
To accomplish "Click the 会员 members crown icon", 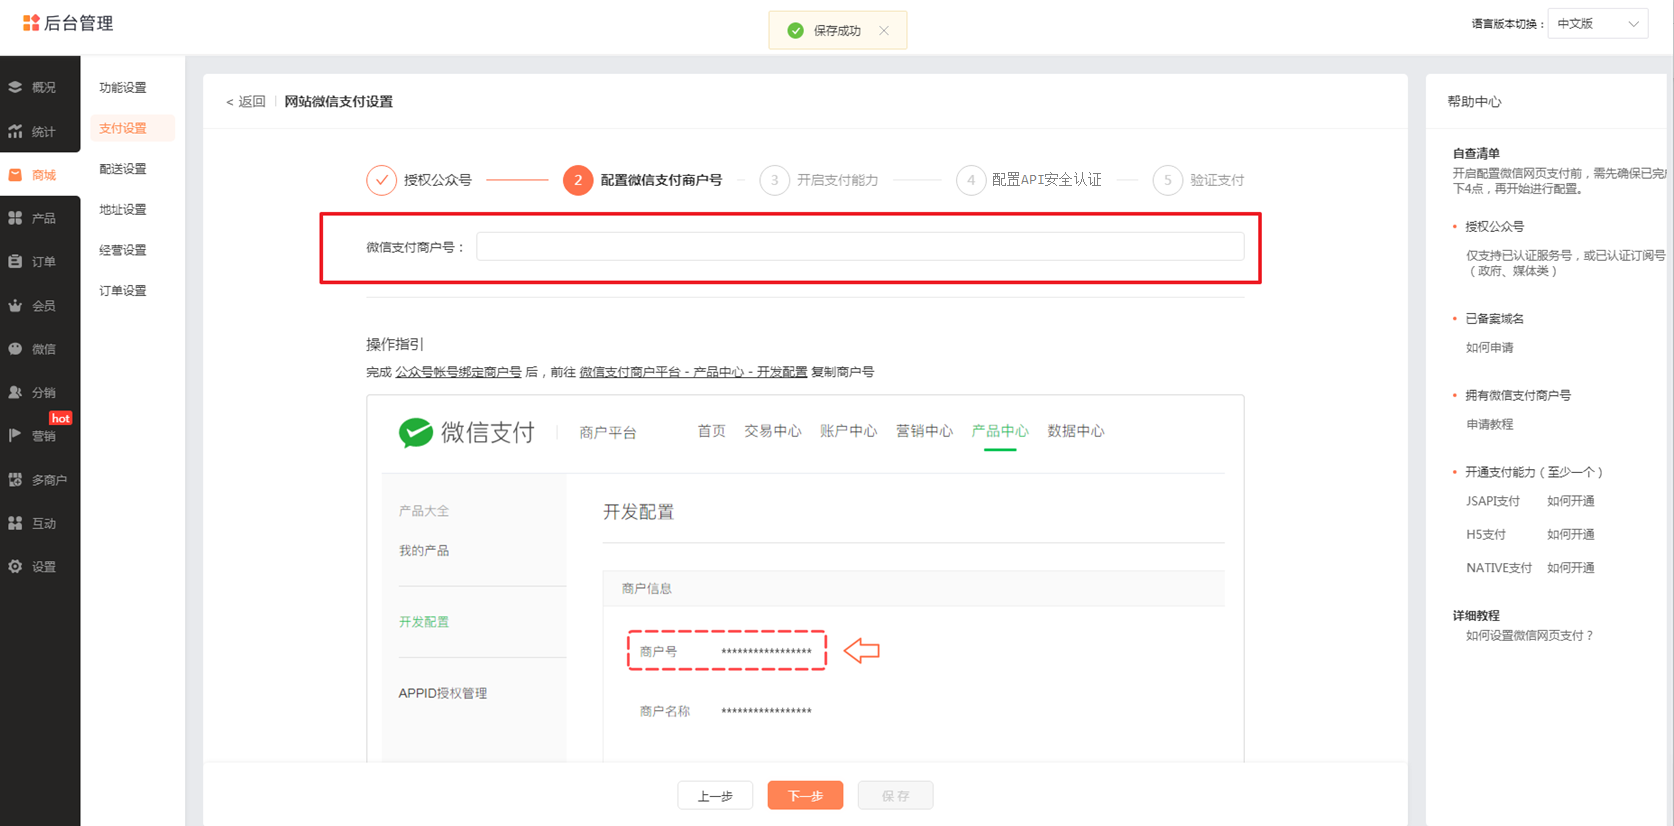I will coord(15,305).
